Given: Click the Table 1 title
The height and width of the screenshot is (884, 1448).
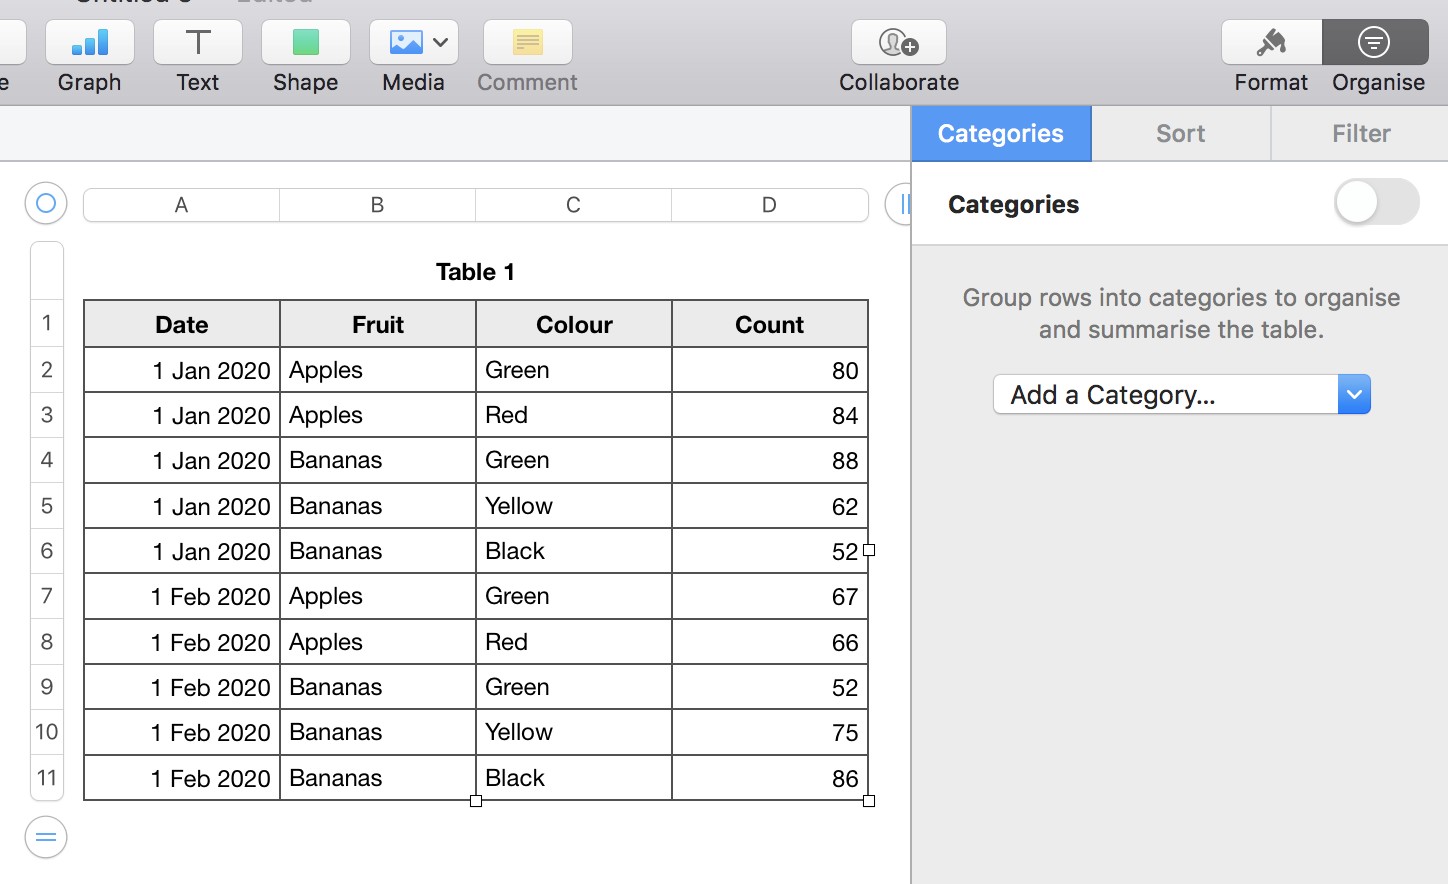Looking at the screenshot, I should 475,272.
